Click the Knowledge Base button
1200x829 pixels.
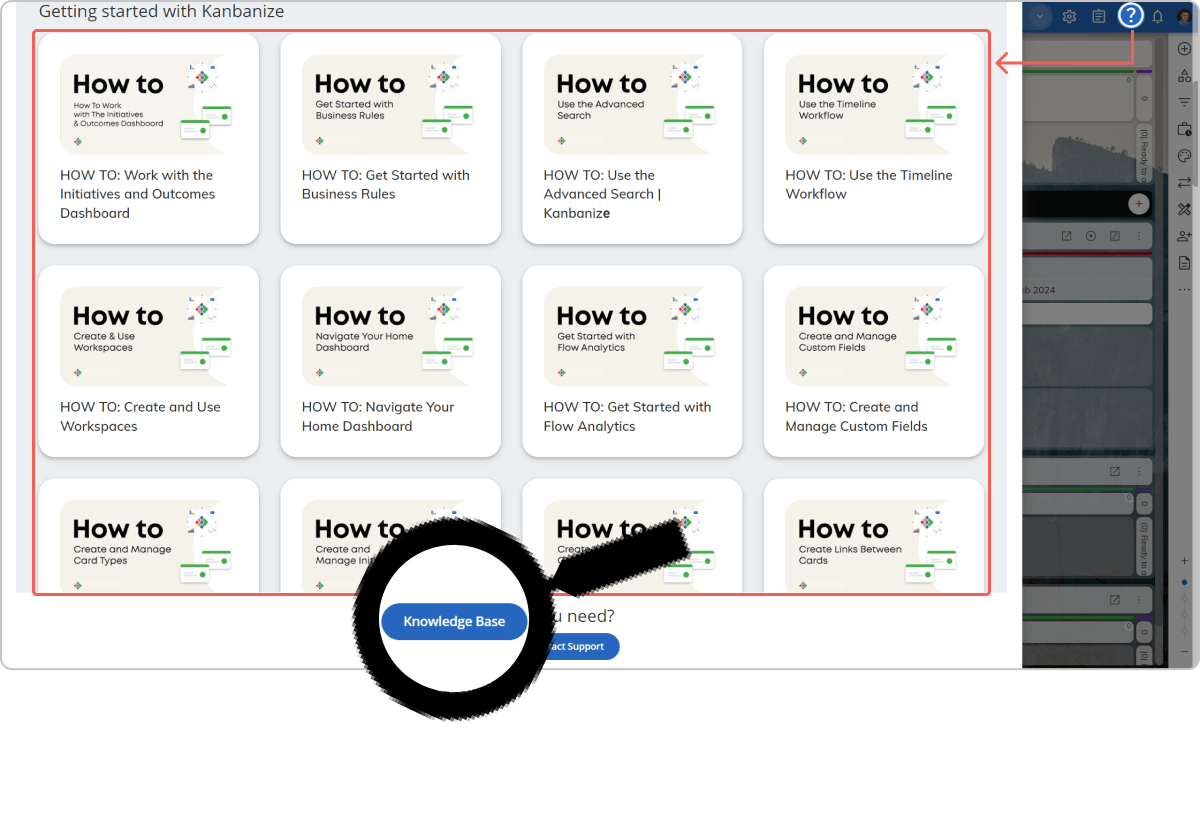click(454, 621)
